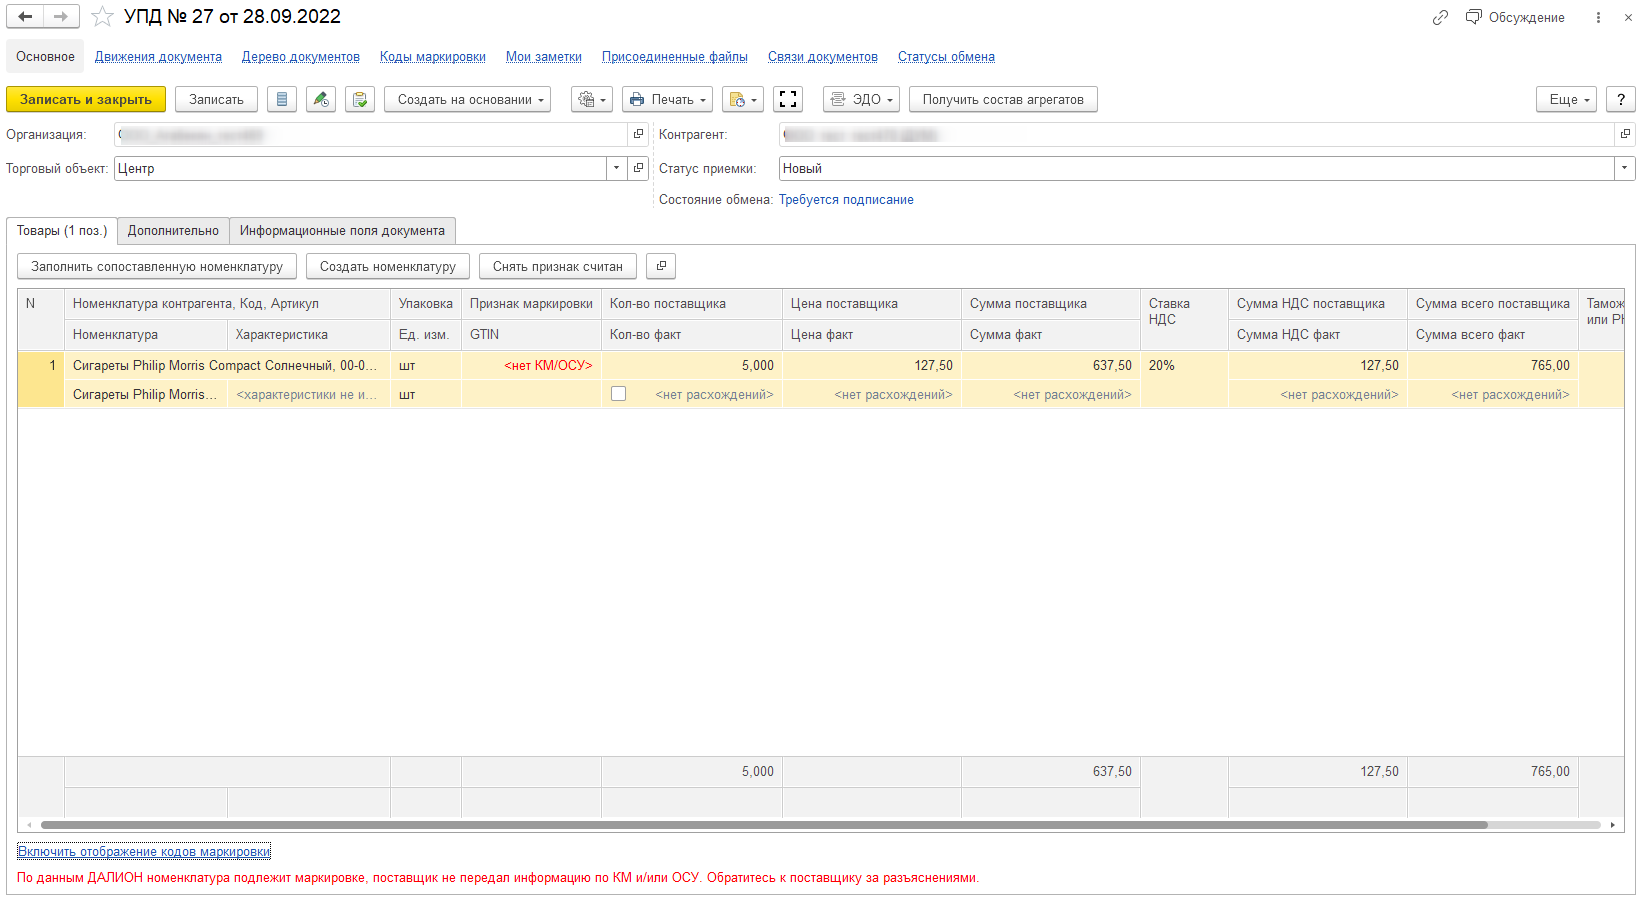Open the ЭДО dropdown menu

coord(861,100)
